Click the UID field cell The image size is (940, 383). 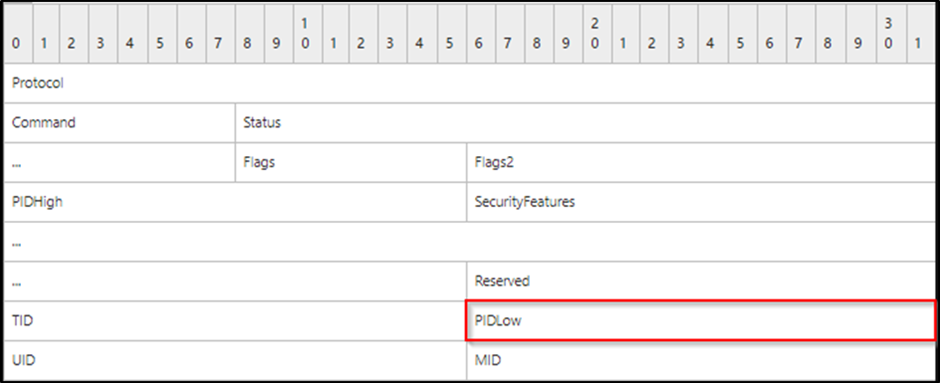click(x=235, y=360)
